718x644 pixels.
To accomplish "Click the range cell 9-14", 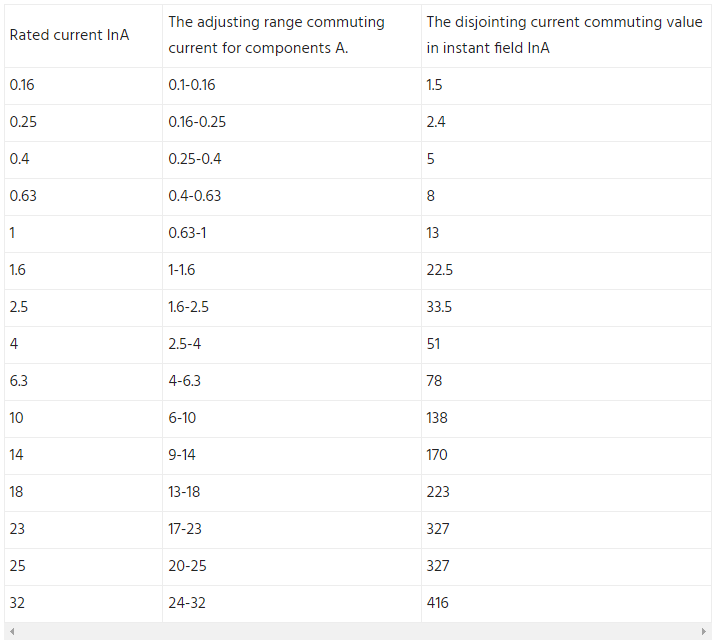I will pos(292,456).
